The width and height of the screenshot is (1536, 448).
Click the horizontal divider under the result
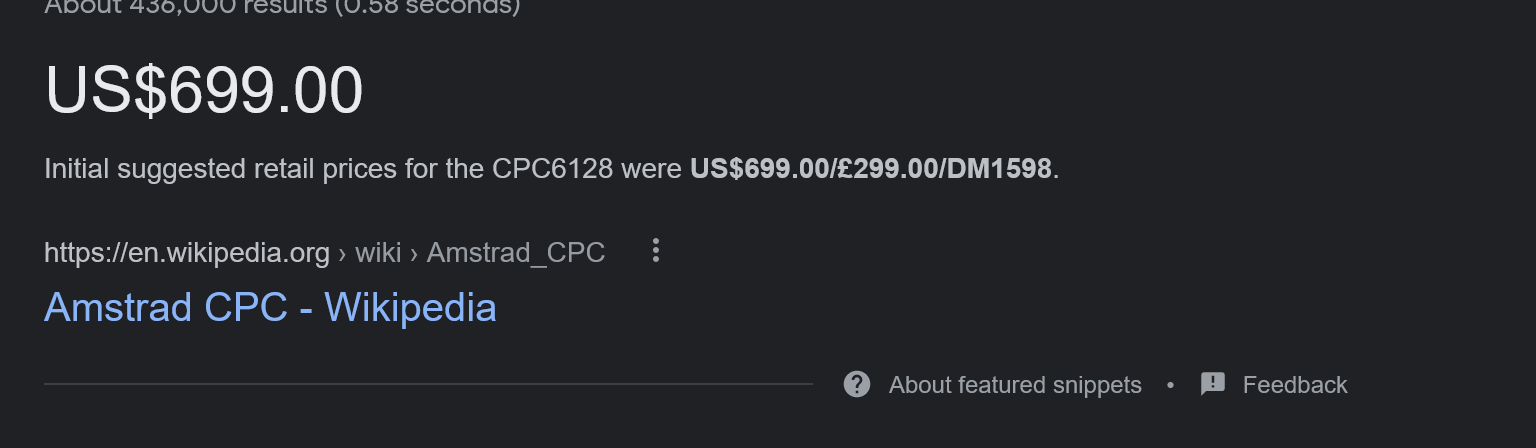click(428, 384)
